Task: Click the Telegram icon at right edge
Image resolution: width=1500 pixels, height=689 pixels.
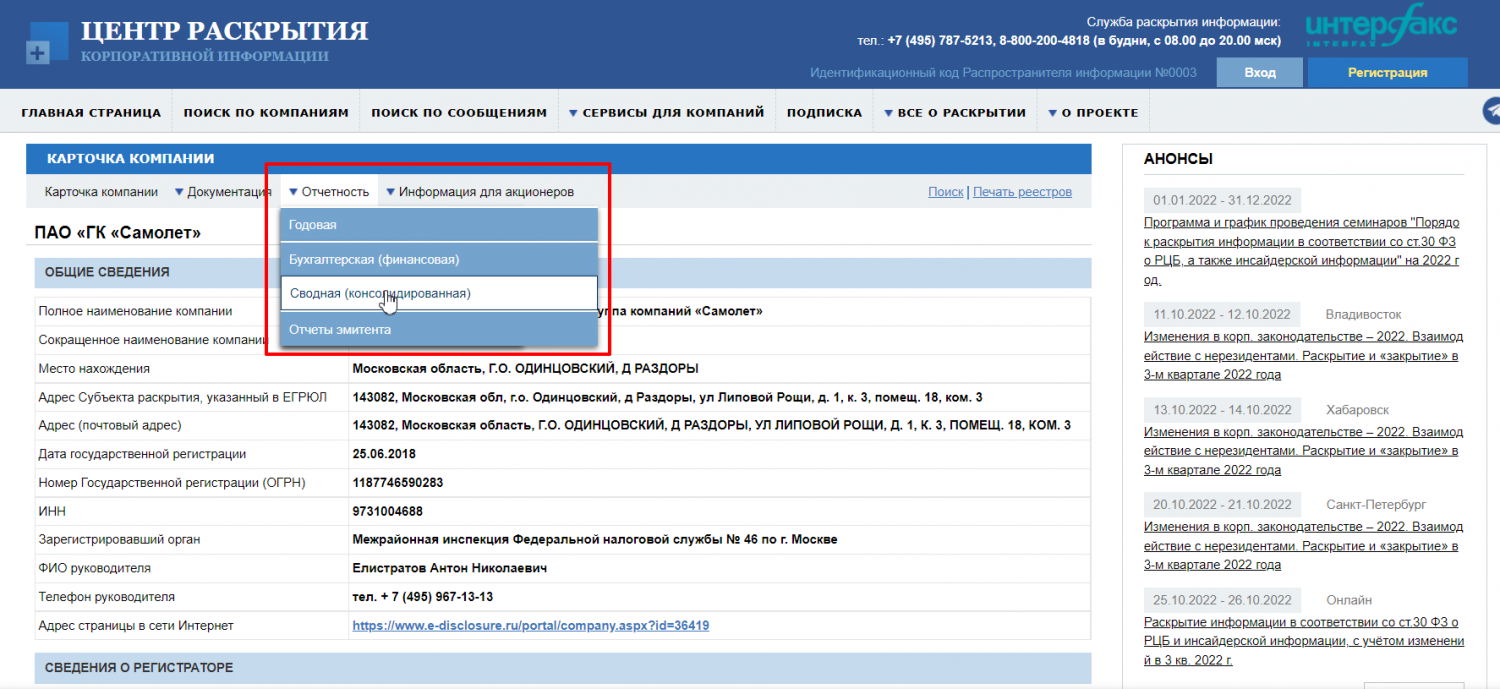Action: tap(1491, 110)
